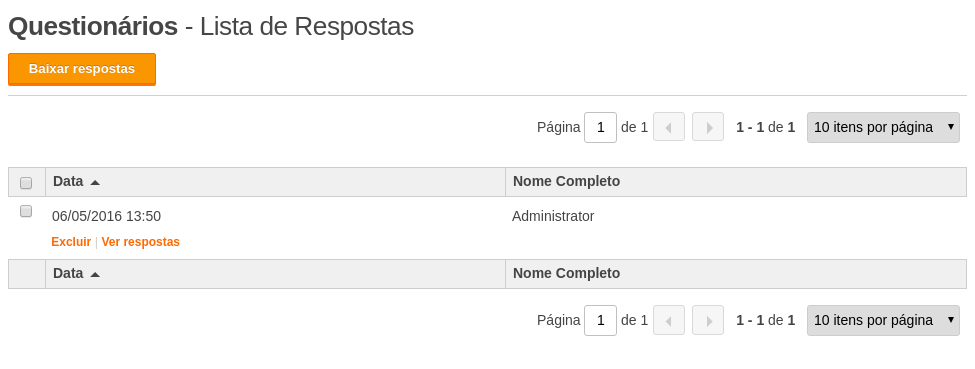The height and width of the screenshot is (369, 975).
Task: Focus the top page number input field
Action: click(600, 127)
